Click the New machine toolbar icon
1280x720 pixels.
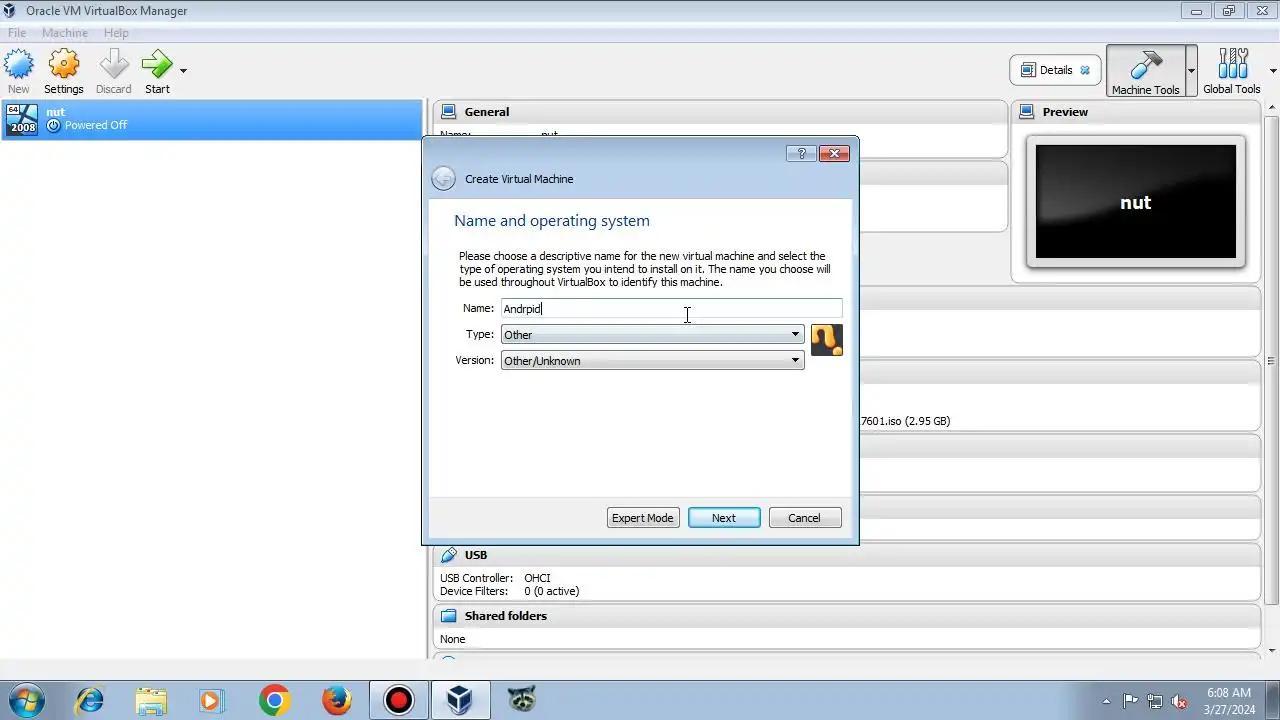[x=18, y=66]
